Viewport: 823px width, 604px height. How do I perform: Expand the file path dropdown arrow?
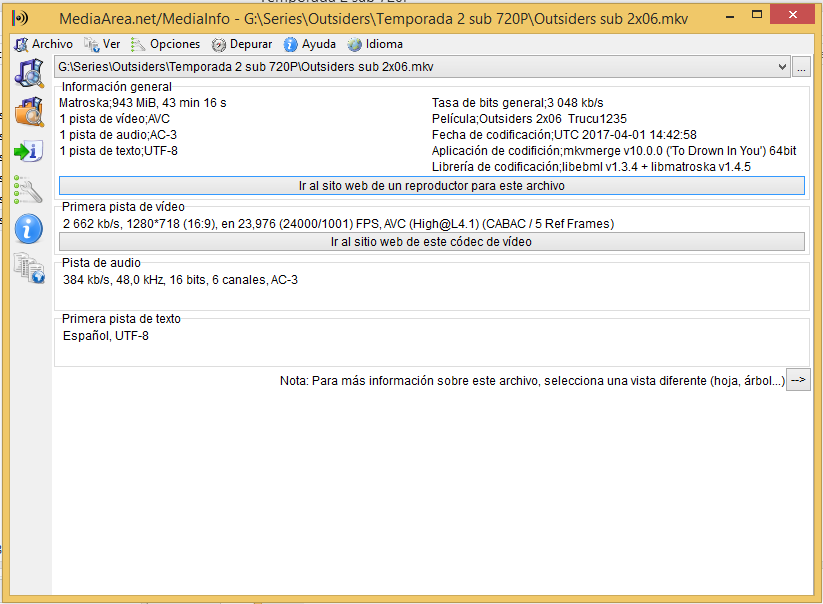[782, 67]
